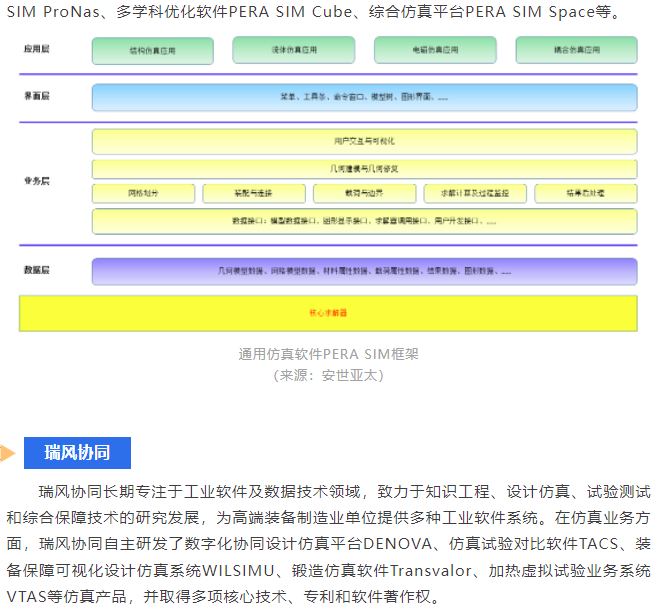
Task: Click the 载荷与边界 box
Action: coord(365,193)
